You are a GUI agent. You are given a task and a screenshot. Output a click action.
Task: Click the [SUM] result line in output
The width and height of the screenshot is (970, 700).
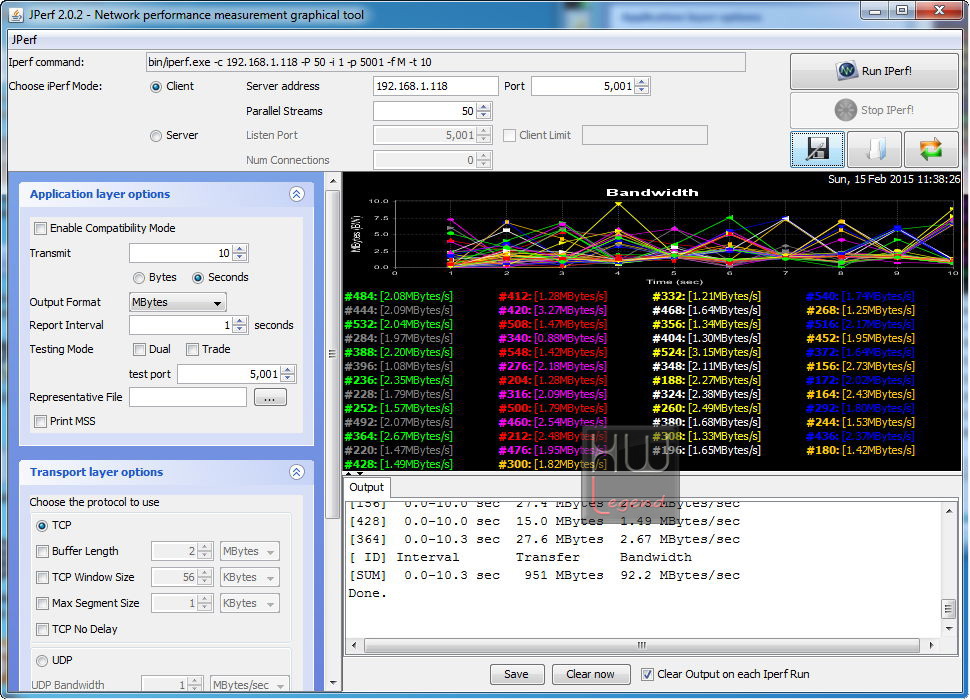544,575
